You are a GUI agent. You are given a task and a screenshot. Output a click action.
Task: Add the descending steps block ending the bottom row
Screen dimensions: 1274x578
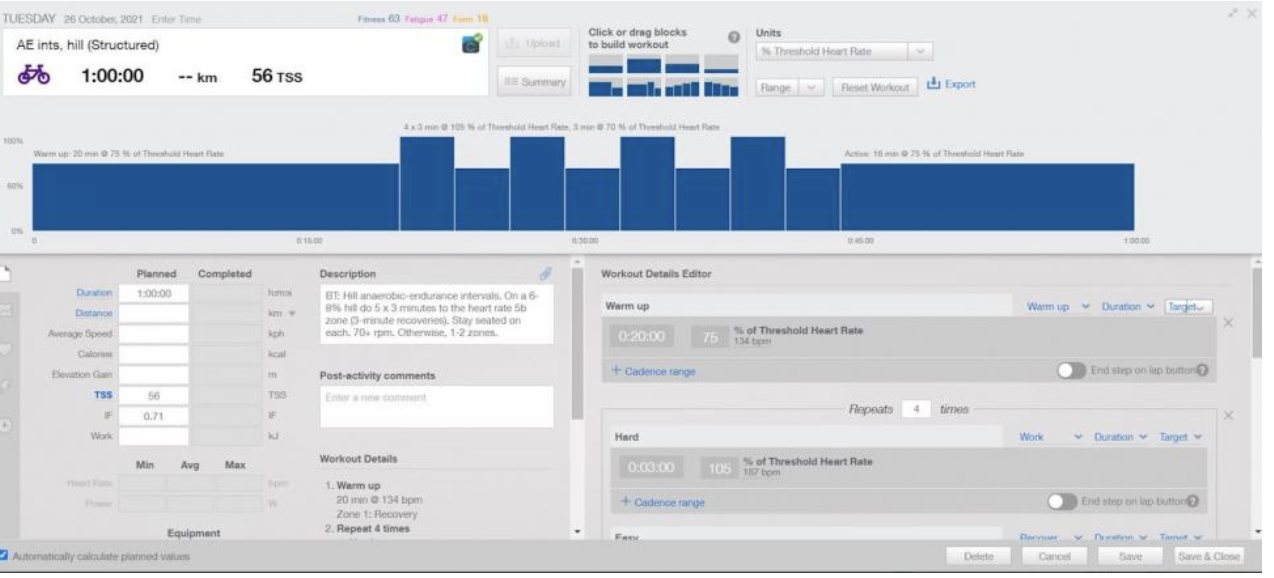point(719,88)
